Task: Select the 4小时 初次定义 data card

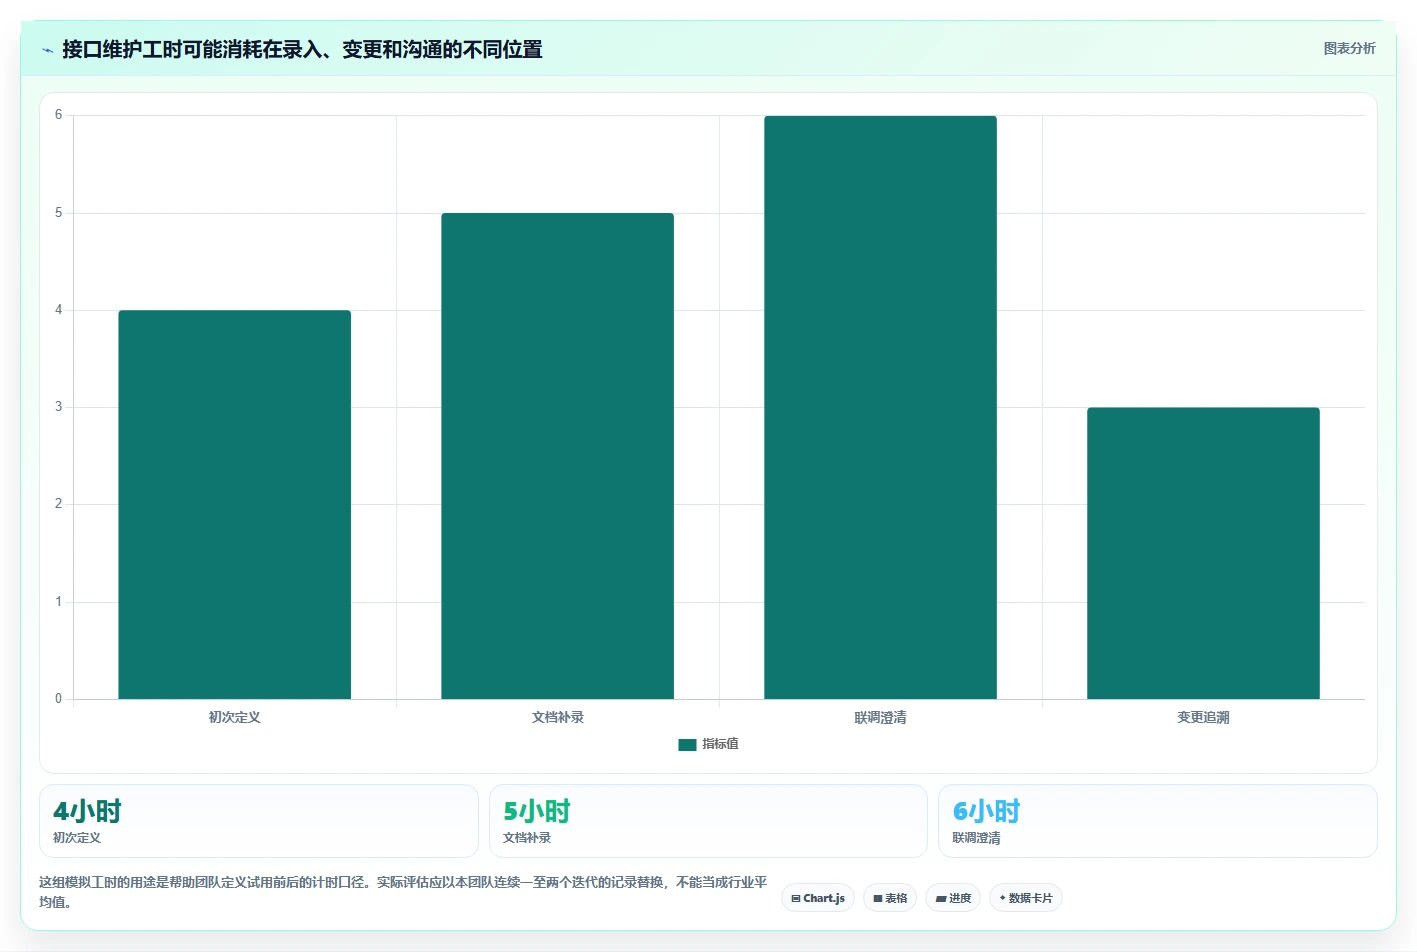Action: pos(259,821)
